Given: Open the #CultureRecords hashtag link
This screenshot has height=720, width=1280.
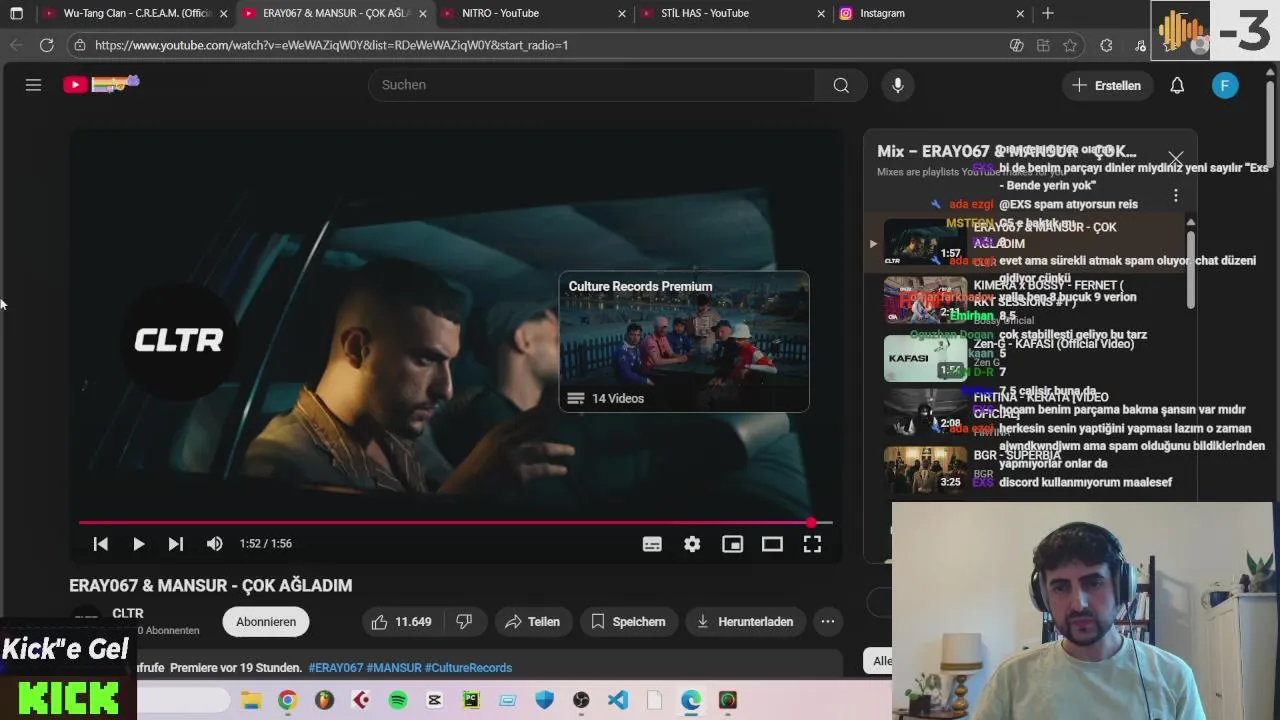Looking at the screenshot, I should point(468,668).
